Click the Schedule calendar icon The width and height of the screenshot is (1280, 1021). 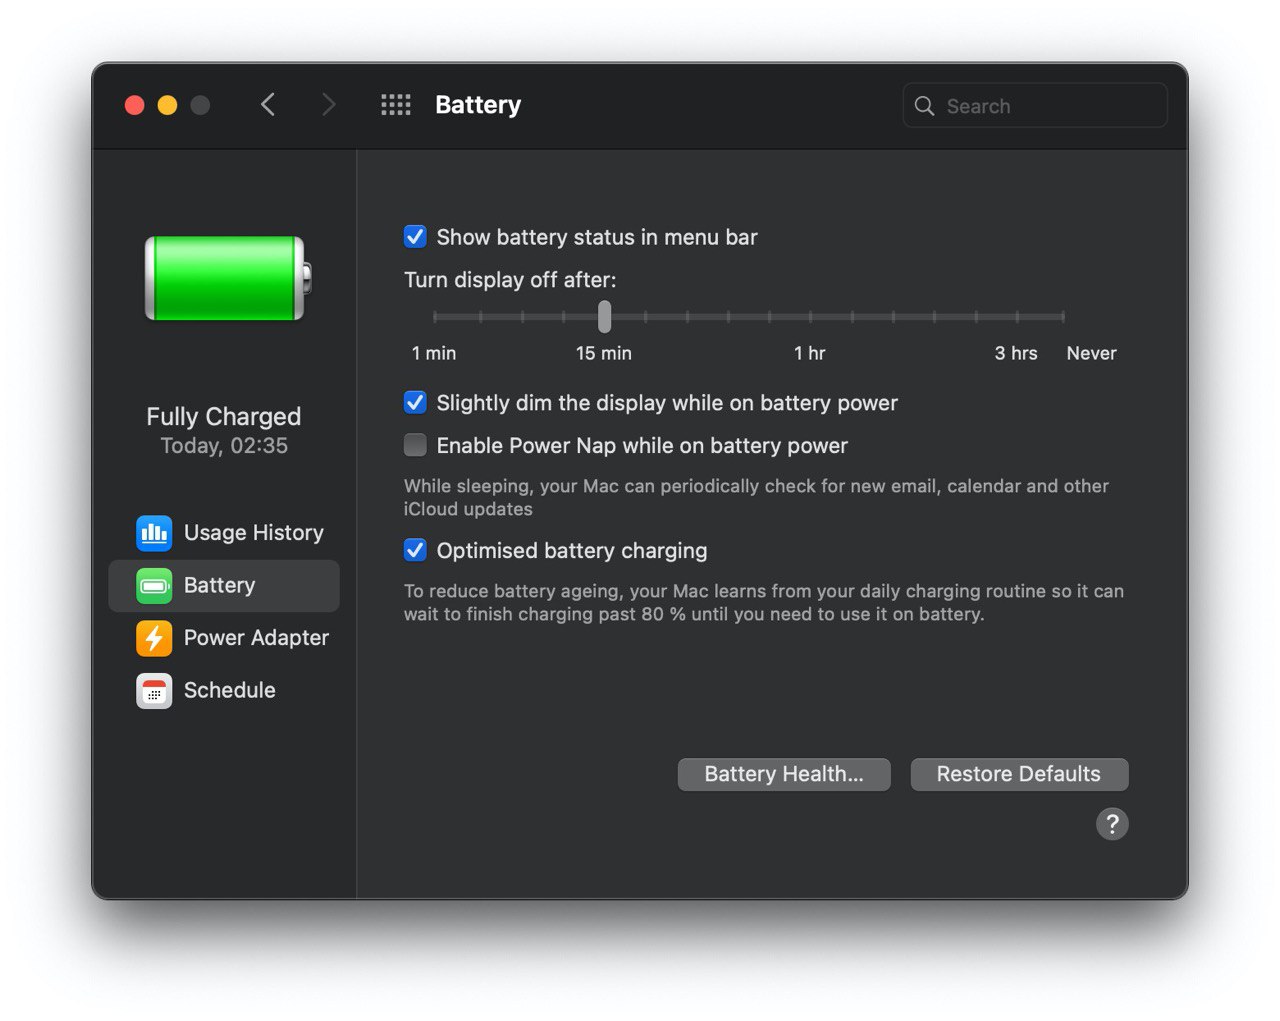click(154, 690)
